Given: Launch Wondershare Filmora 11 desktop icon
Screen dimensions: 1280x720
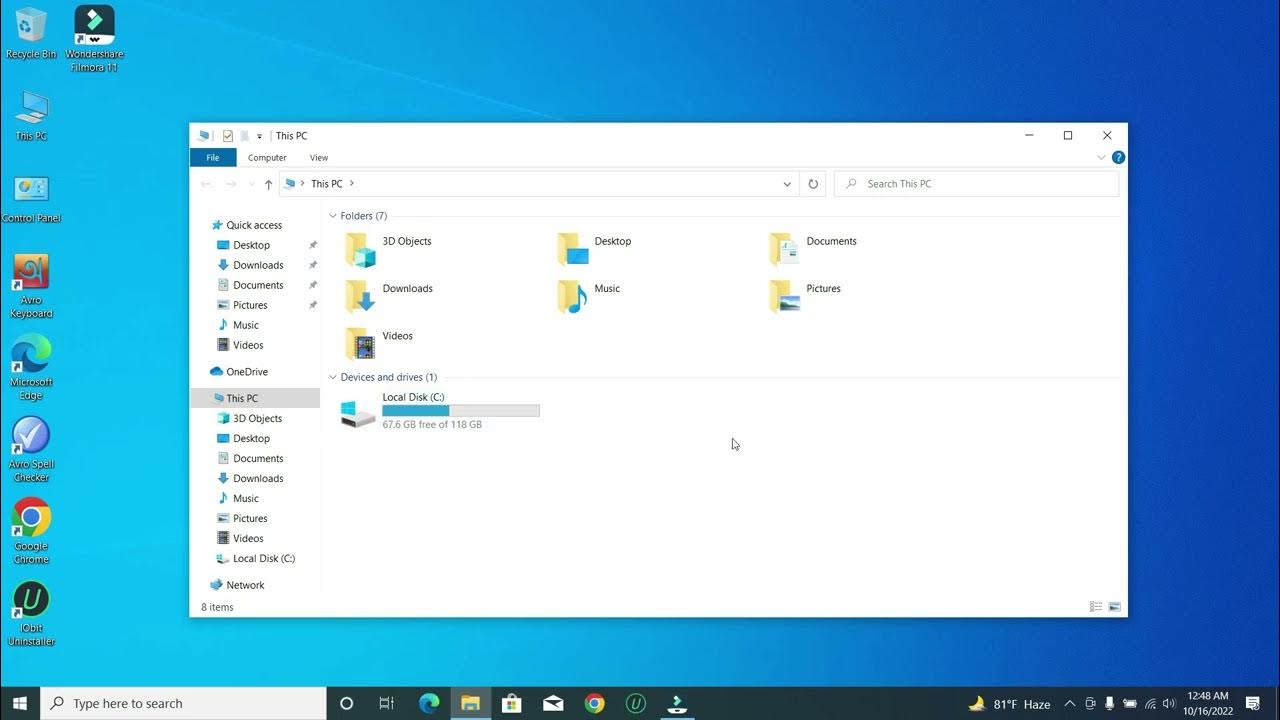Looking at the screenshot, I should point(94,38).
